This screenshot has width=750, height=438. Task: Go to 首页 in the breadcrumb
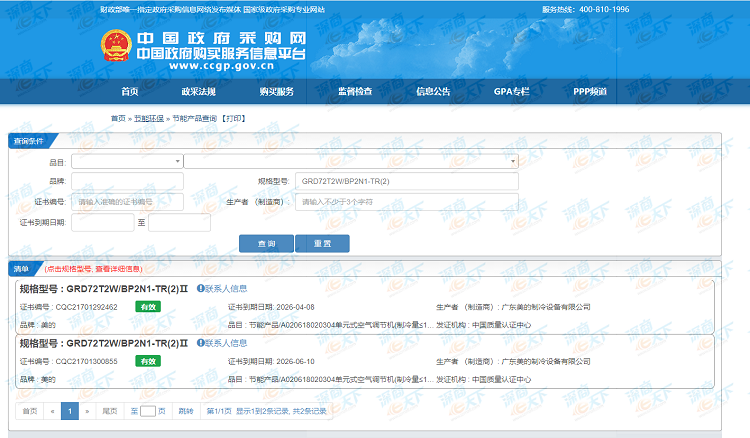click(118, 118)
